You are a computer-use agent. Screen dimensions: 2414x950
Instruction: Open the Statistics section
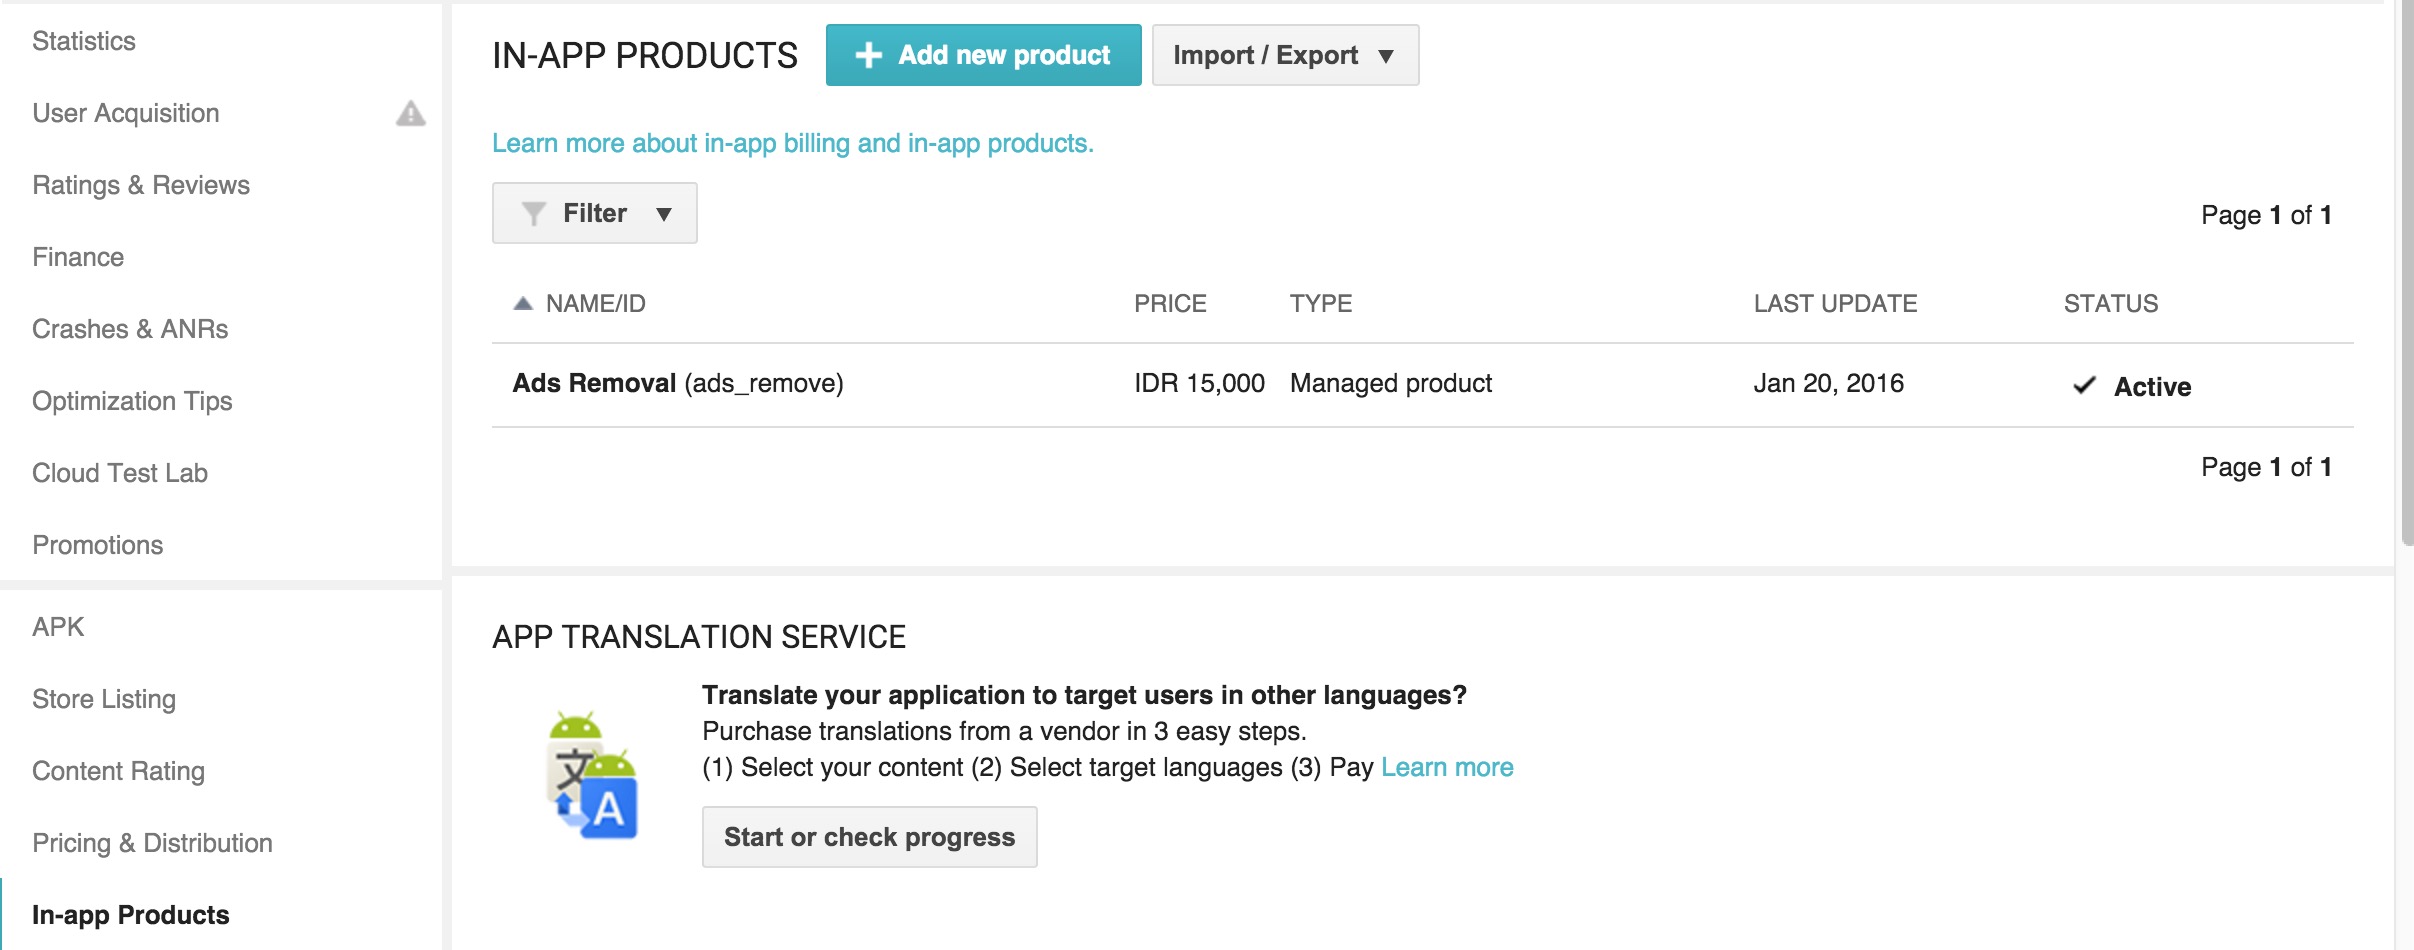(84, 42)
